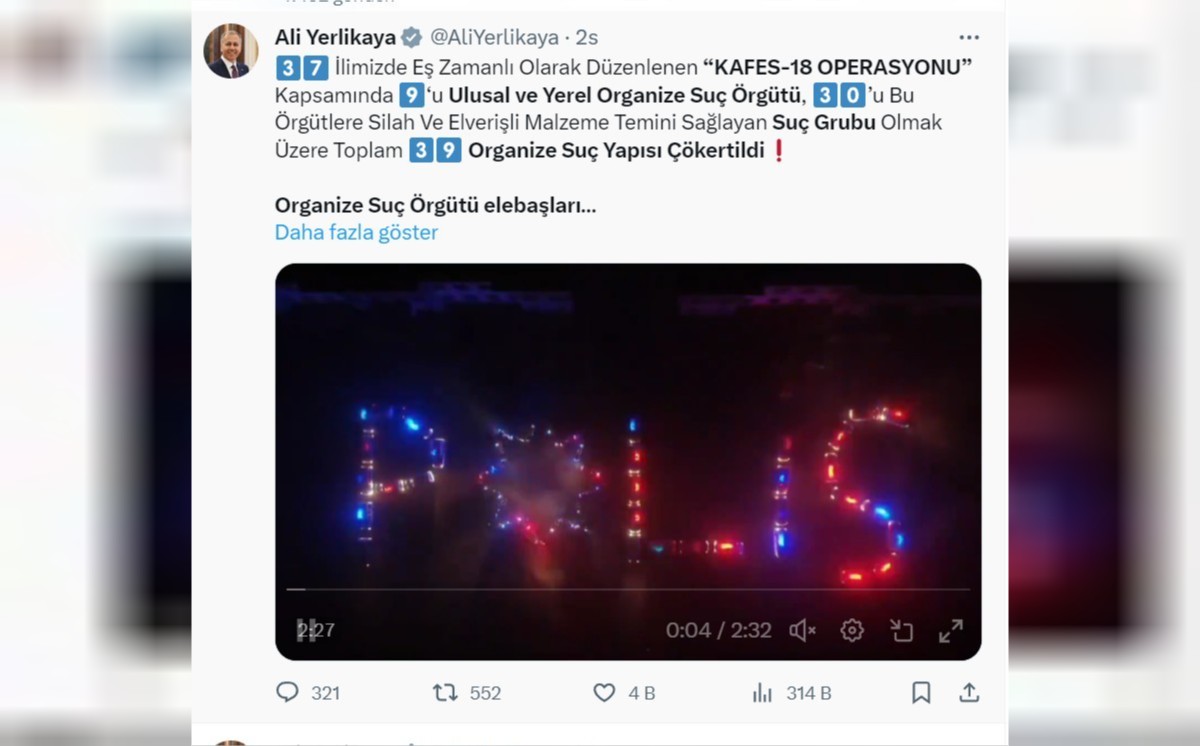The height and width of the screenshot is (746, 1200).
Task: Unmute the video sound
Action: click(802, 630)
